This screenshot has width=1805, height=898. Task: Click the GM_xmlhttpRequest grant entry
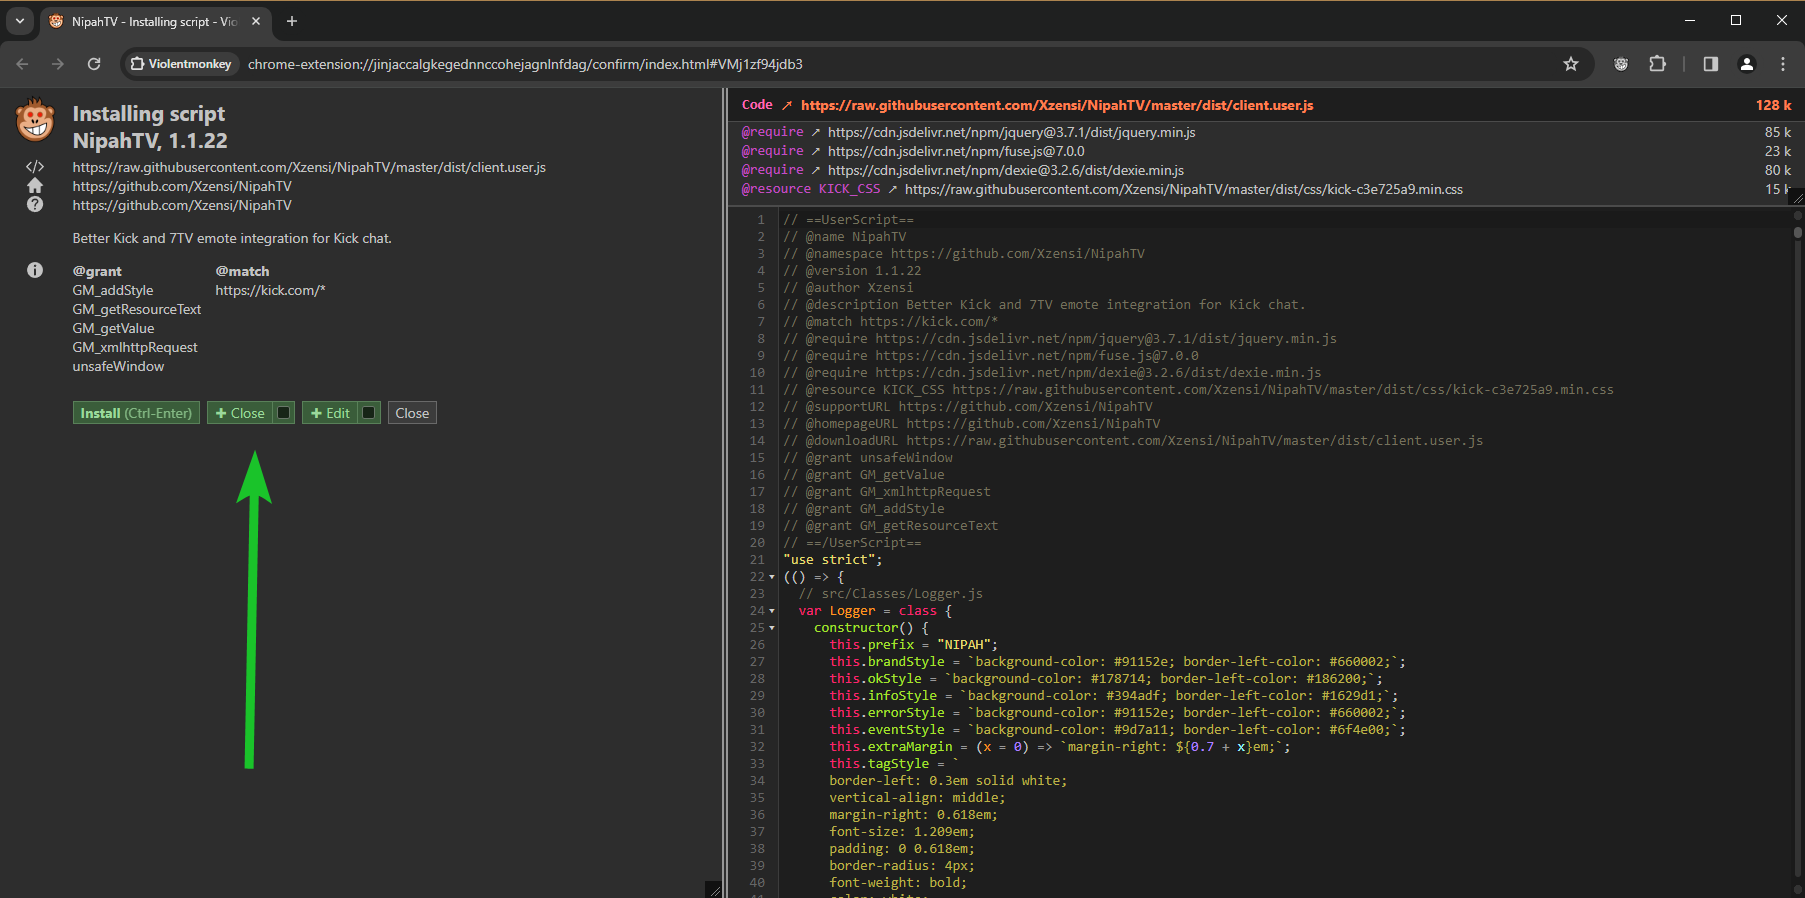click(135, 347)
